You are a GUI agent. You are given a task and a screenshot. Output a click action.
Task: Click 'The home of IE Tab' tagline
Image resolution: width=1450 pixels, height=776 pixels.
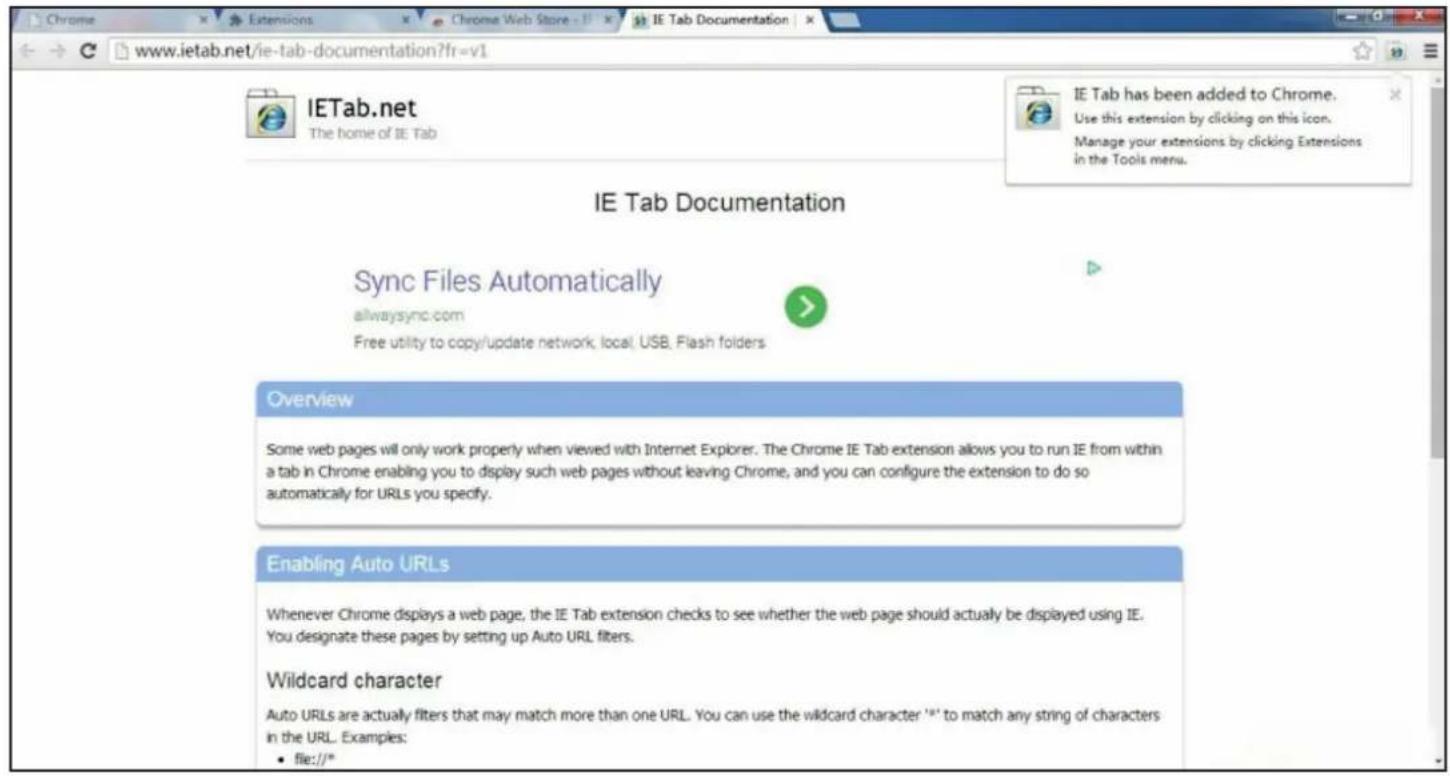[x=372, y=135]
